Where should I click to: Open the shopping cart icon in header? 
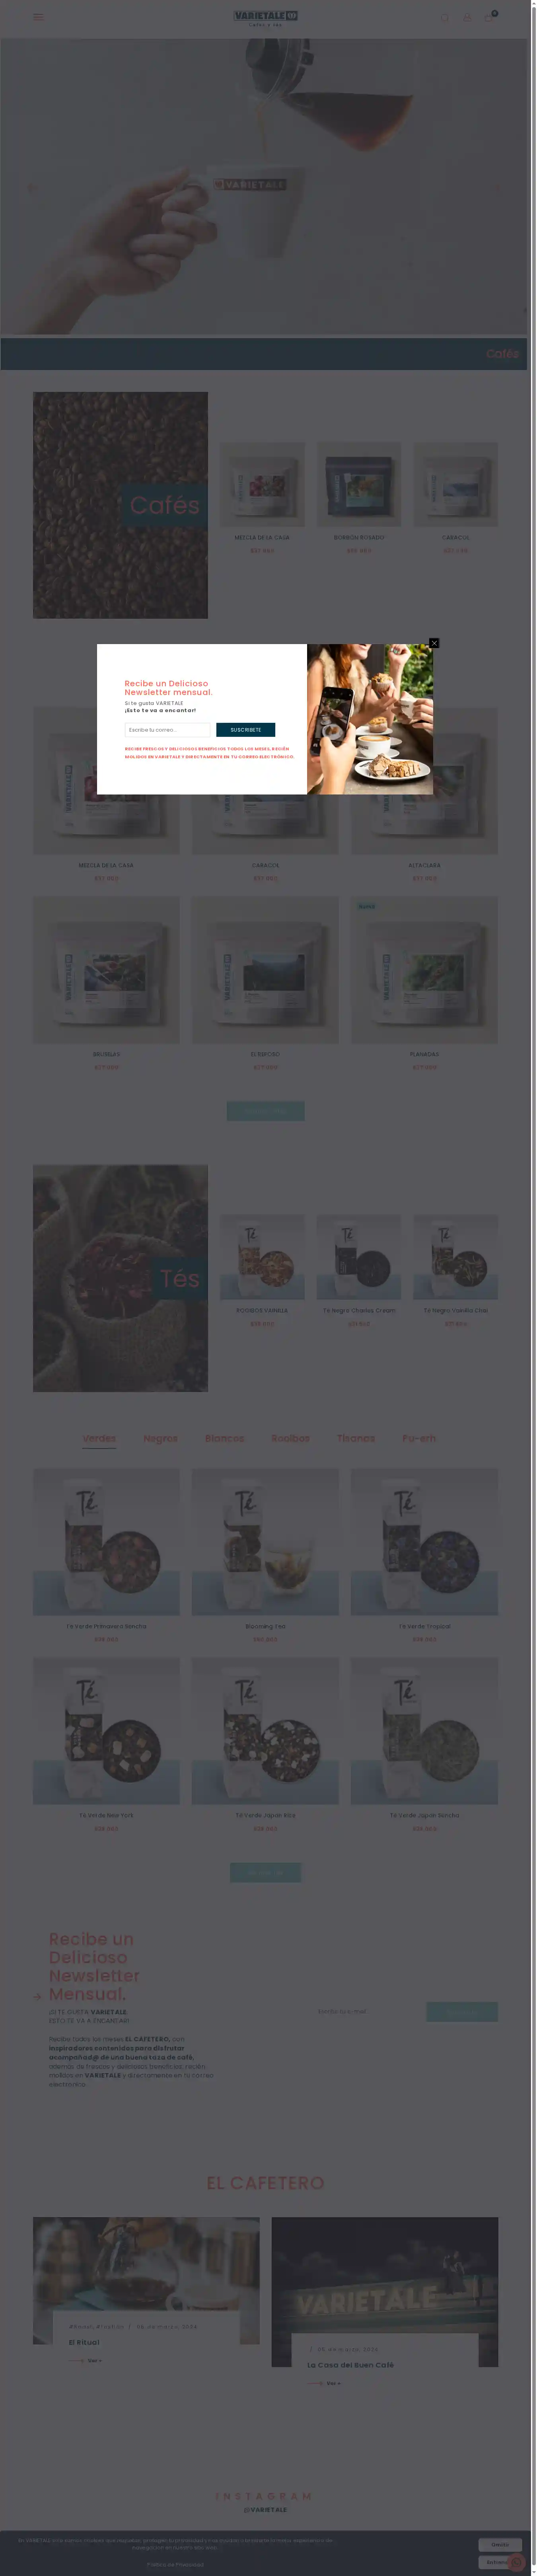click(x=489, y=17)
